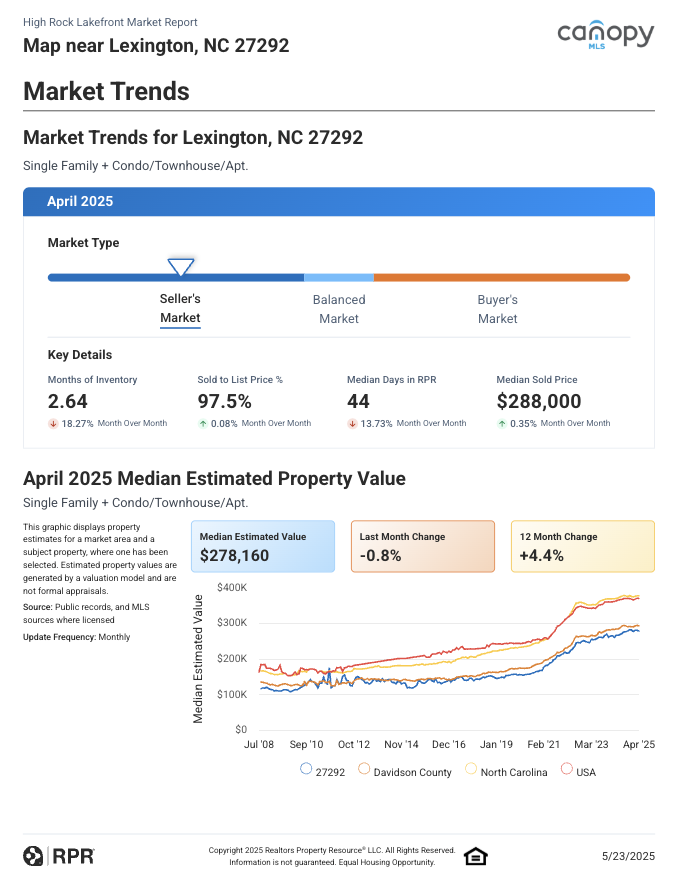Click the Canopy MLS logo
The height and width of the screenshot is (878, 676).
point(605,36)
